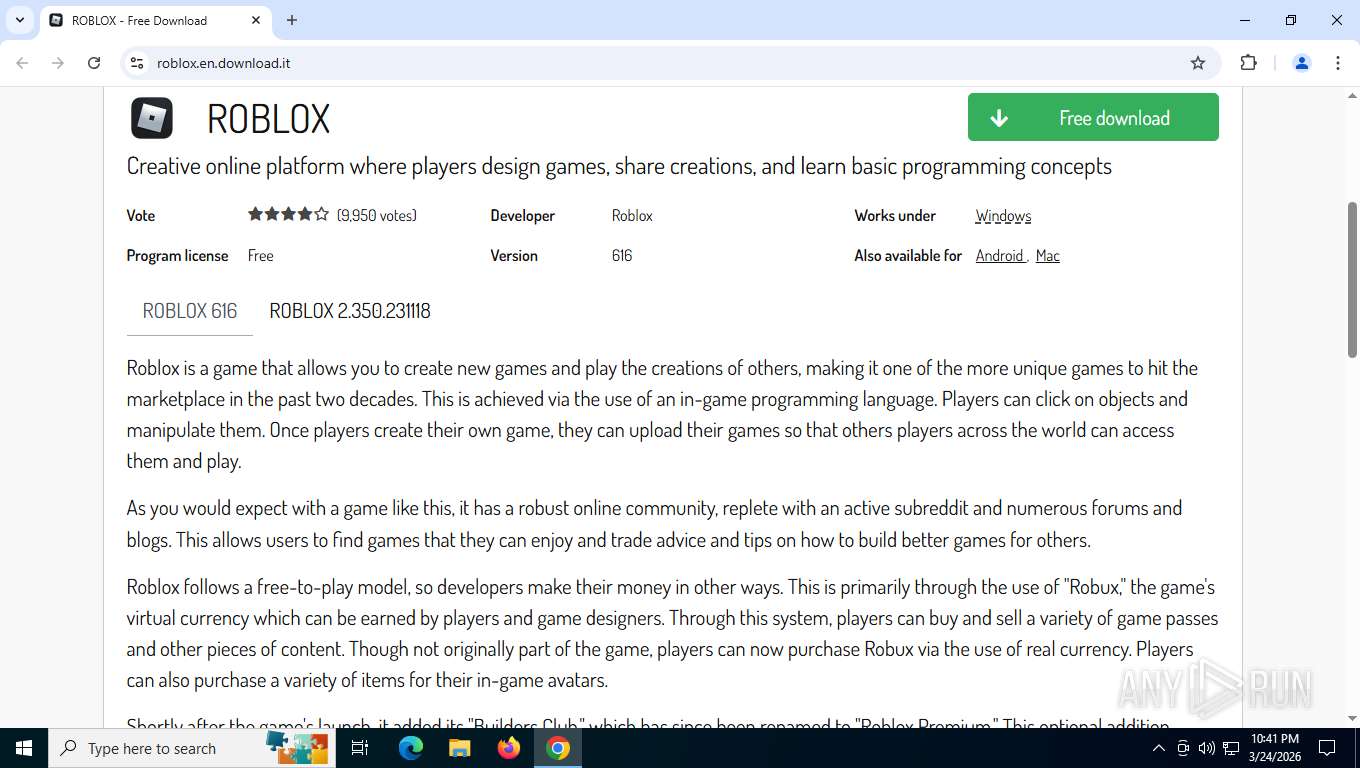Click the ROBLOX page heading
This screenshot has height=768, width=1360.
click(x=268, y=118)
